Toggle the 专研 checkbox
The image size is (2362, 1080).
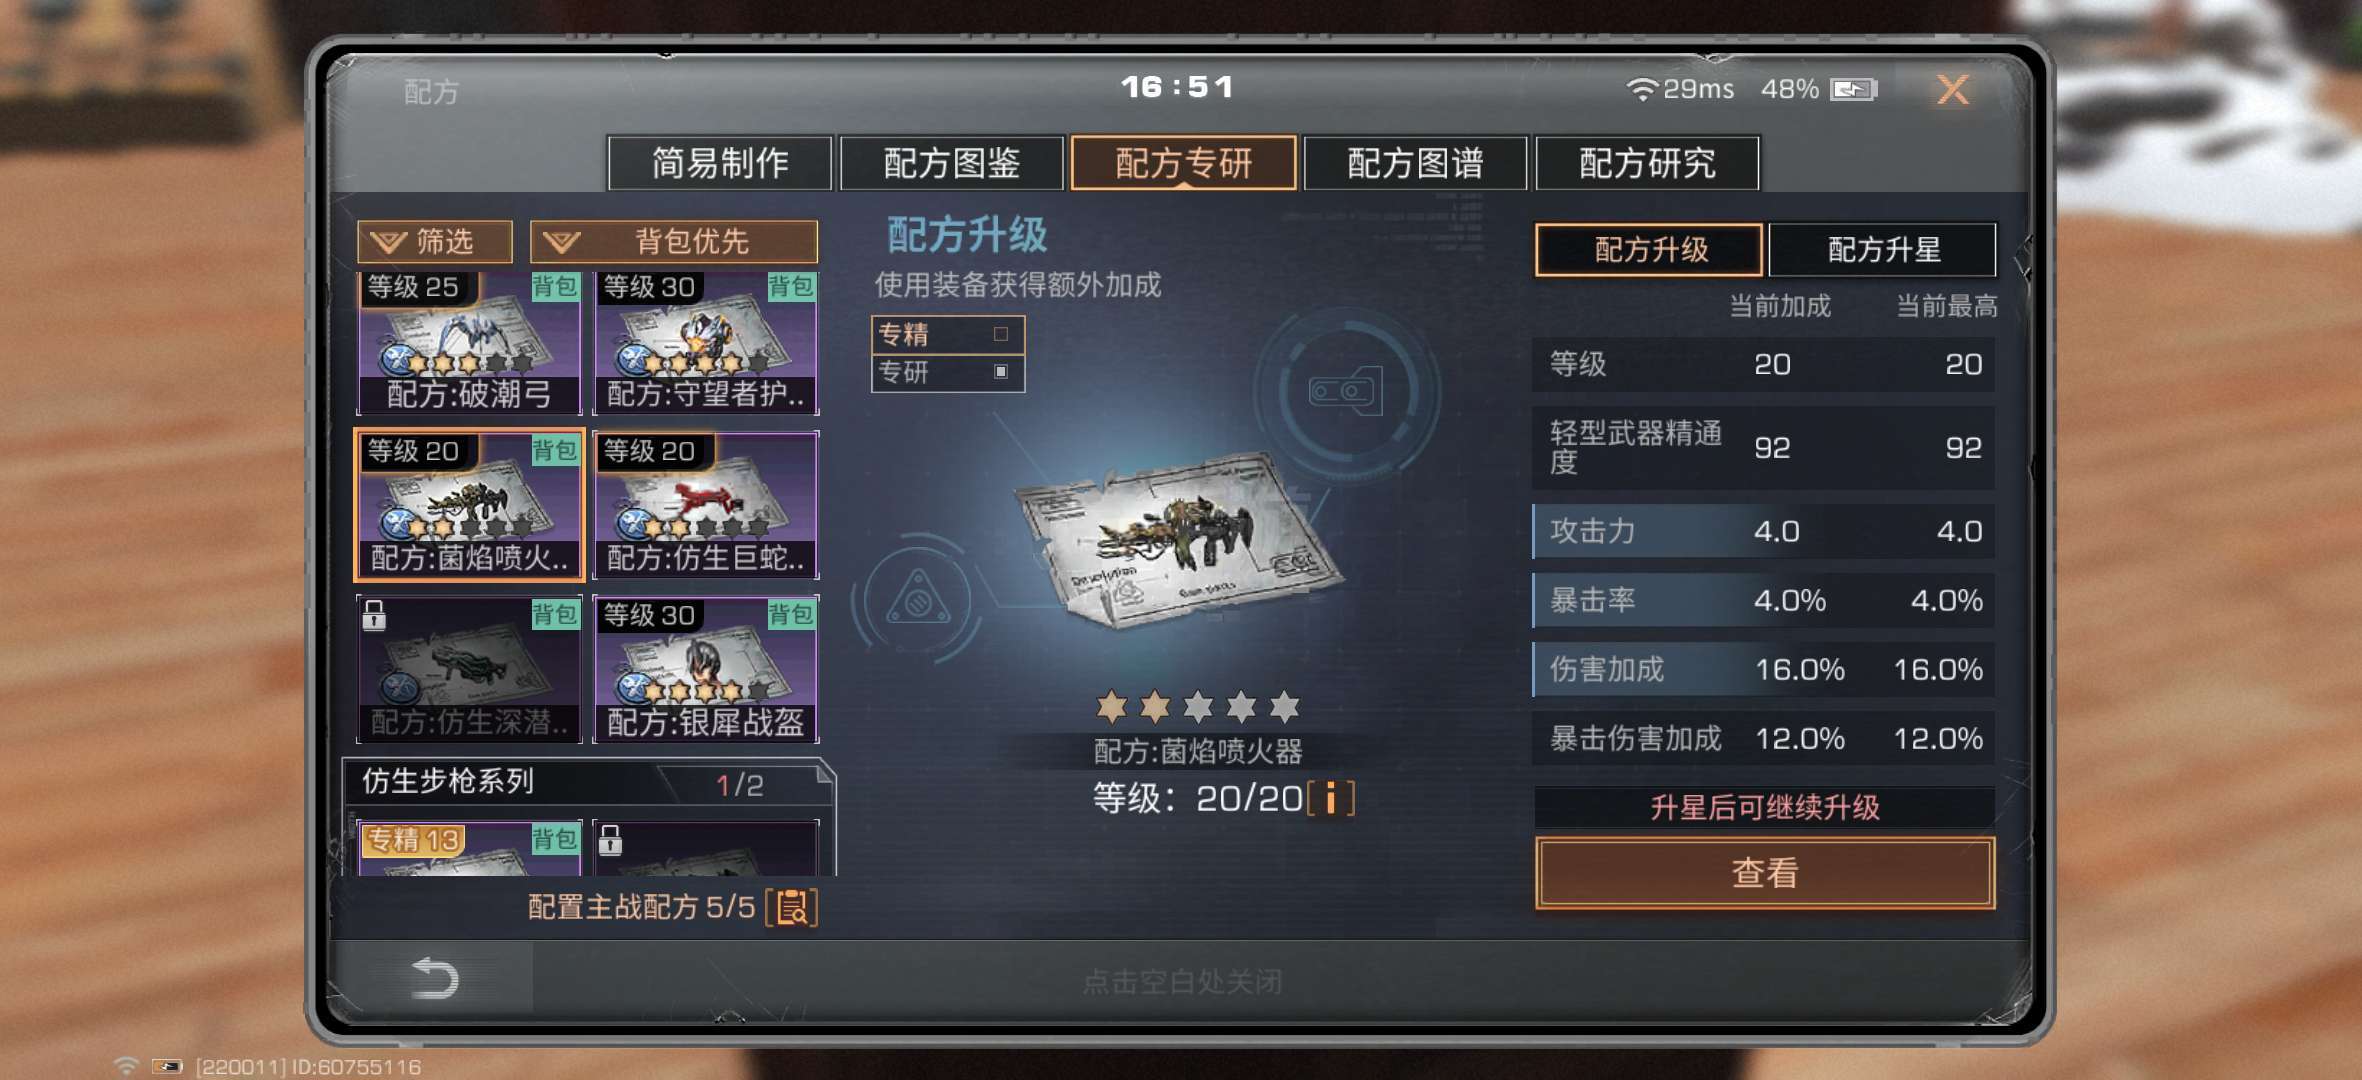(x=1001, y=372)
